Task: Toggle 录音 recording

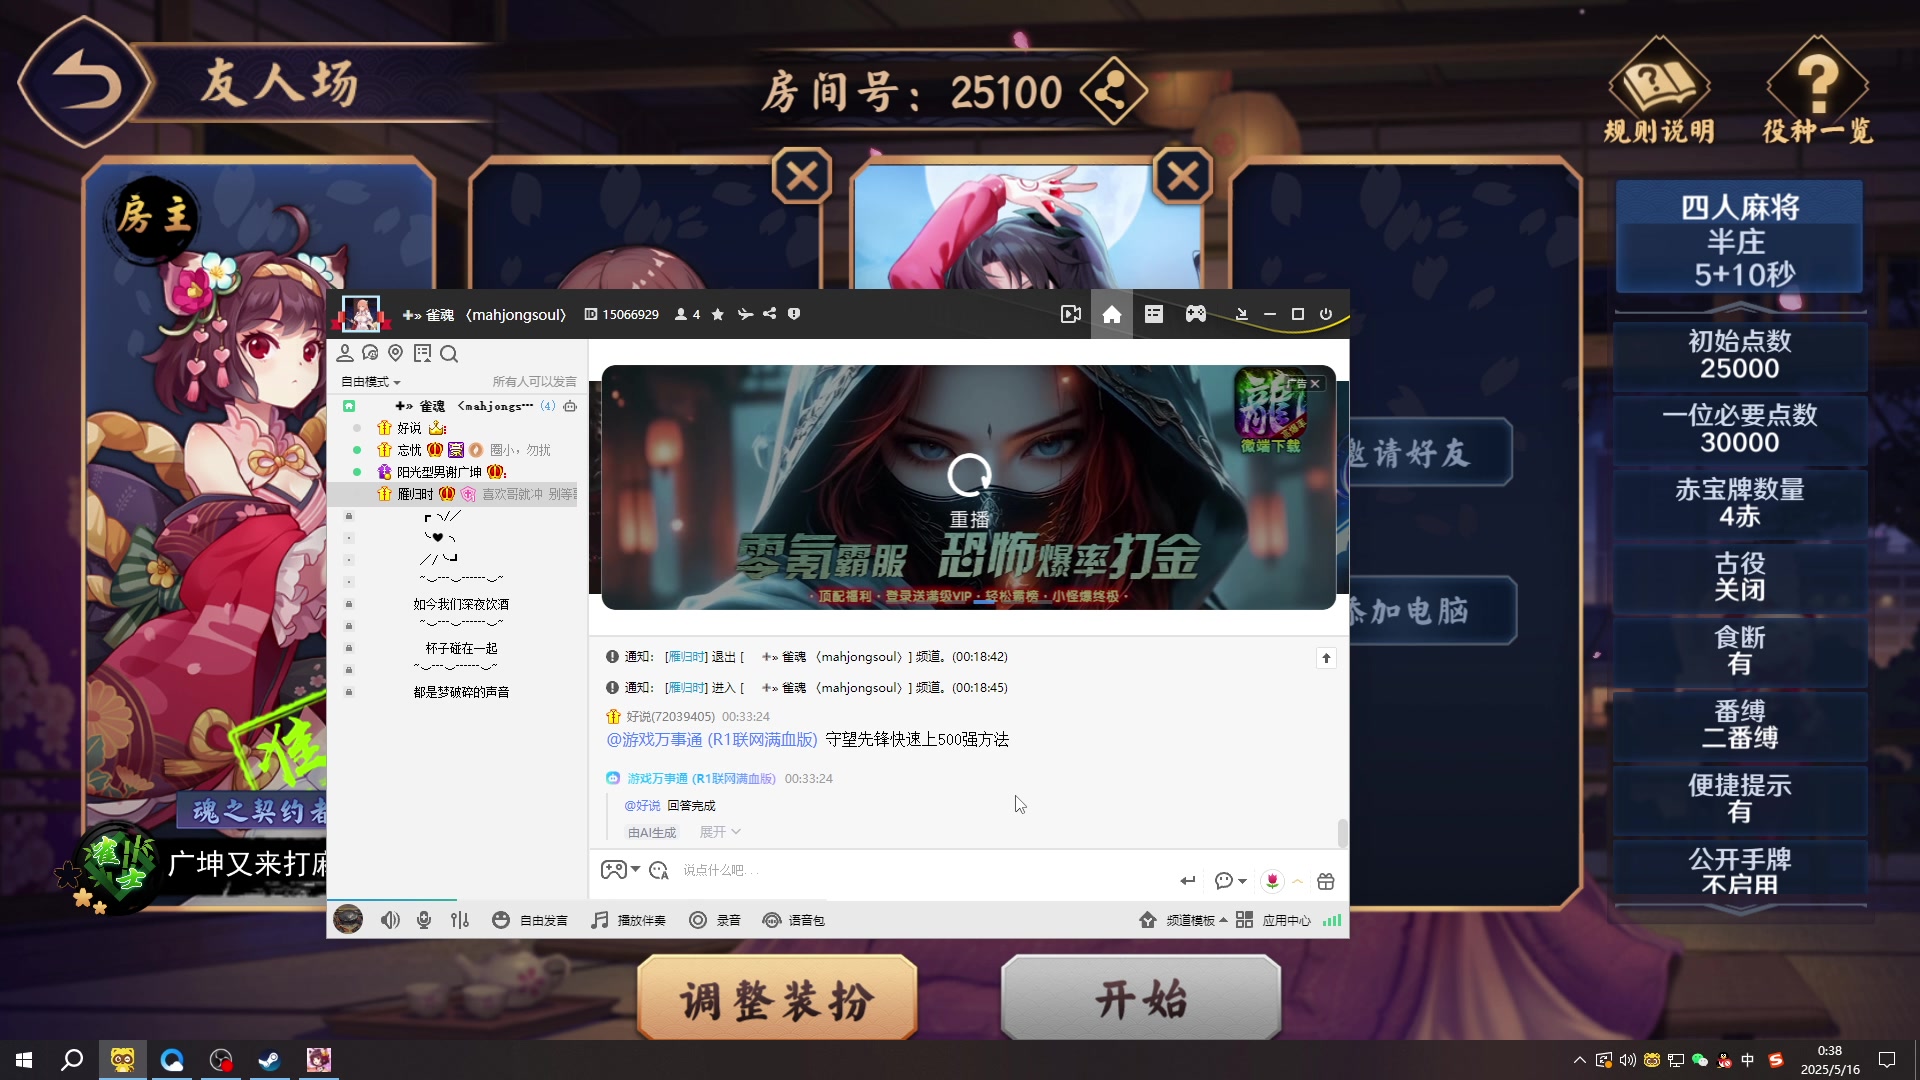Action: 715,920
